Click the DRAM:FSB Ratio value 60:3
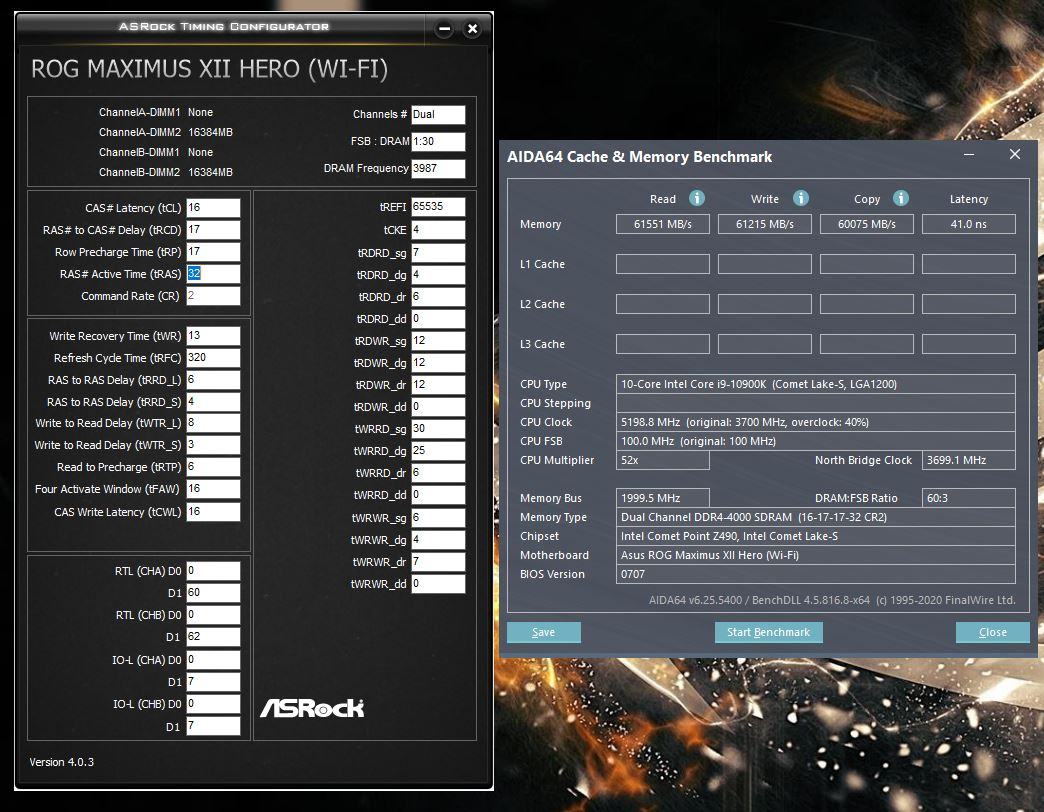The height and width of the screenshot is (812, 1044). (x=968, y=498)
